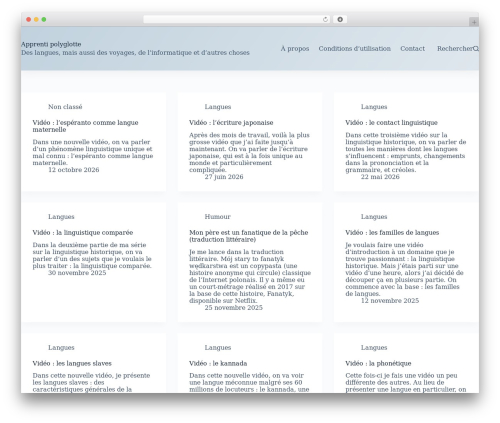Screen dimensions: 500x423
Task: Click the extension icon beside address bar
Action: click(x=340, y=20)
